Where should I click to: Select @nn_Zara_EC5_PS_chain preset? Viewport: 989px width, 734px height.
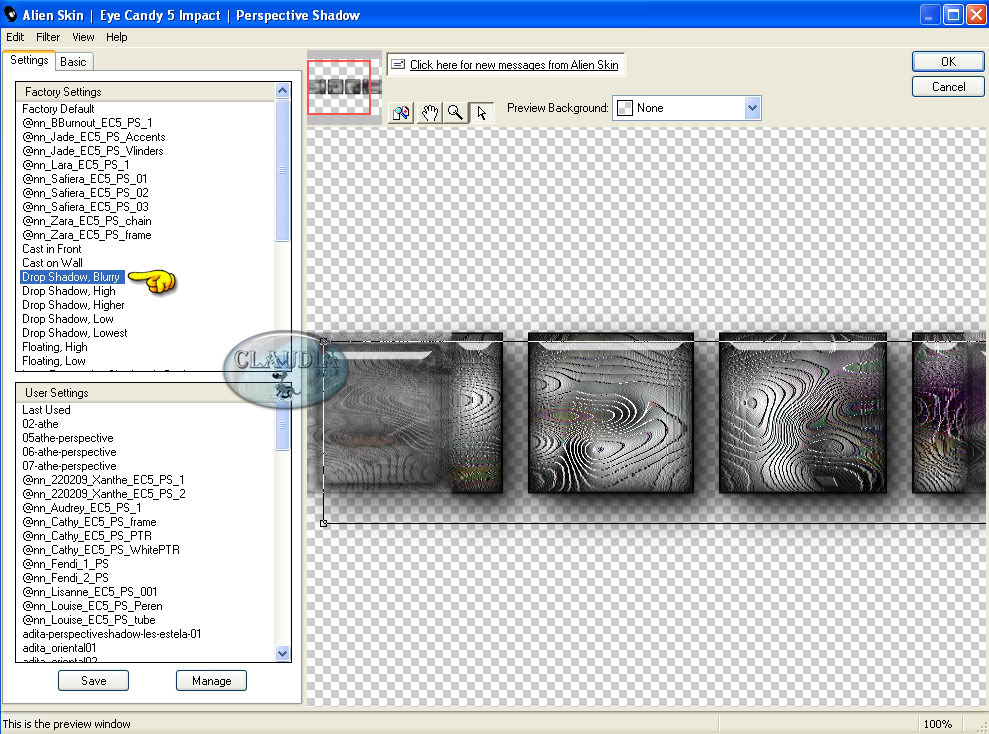point(86,221)
